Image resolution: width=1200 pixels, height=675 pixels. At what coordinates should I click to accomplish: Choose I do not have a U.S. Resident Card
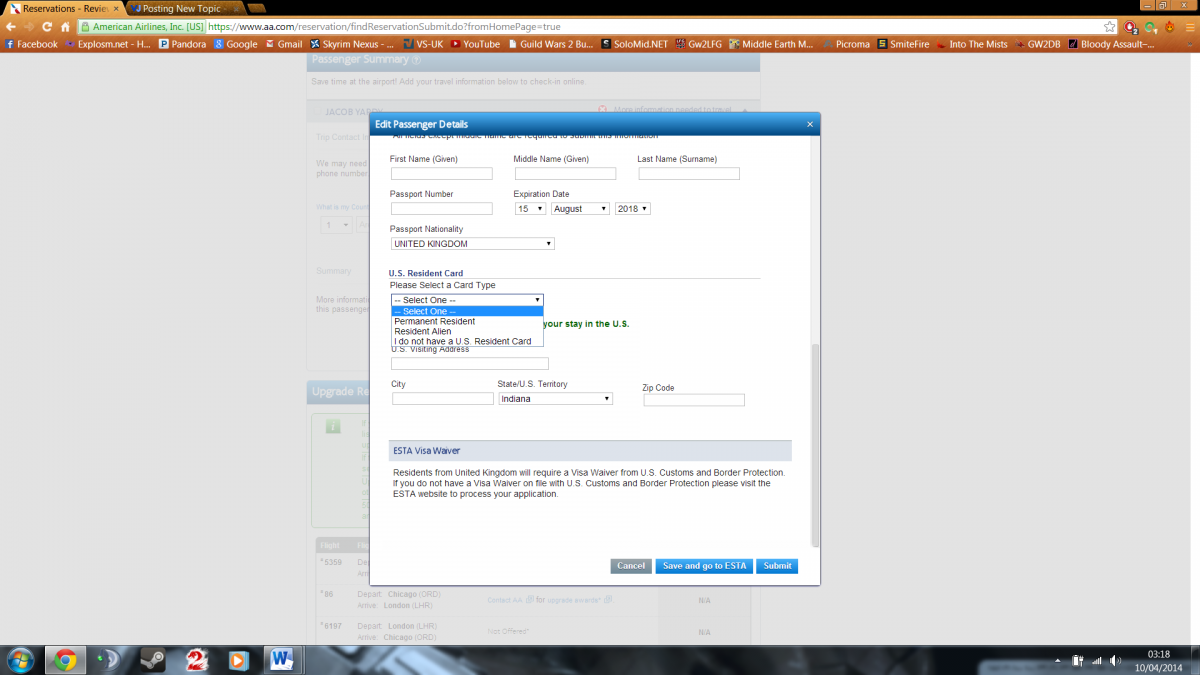pyautogui.click(x=467, y=341)
